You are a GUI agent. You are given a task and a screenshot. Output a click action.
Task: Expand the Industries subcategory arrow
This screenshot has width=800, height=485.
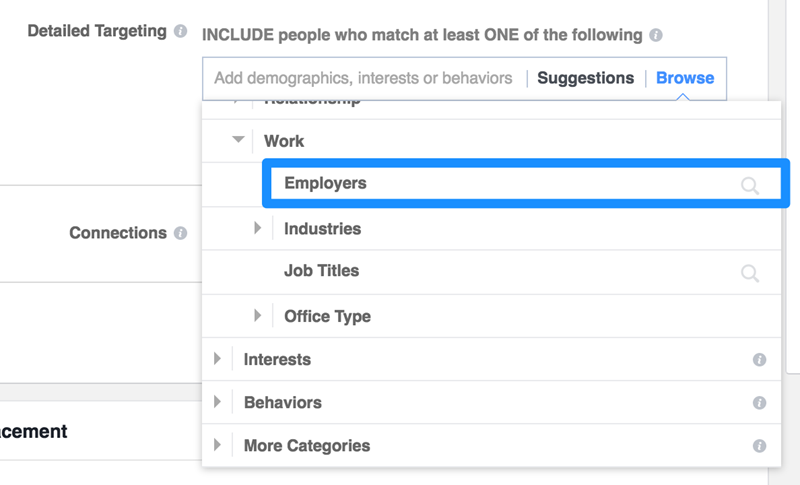tap(258, 228)
